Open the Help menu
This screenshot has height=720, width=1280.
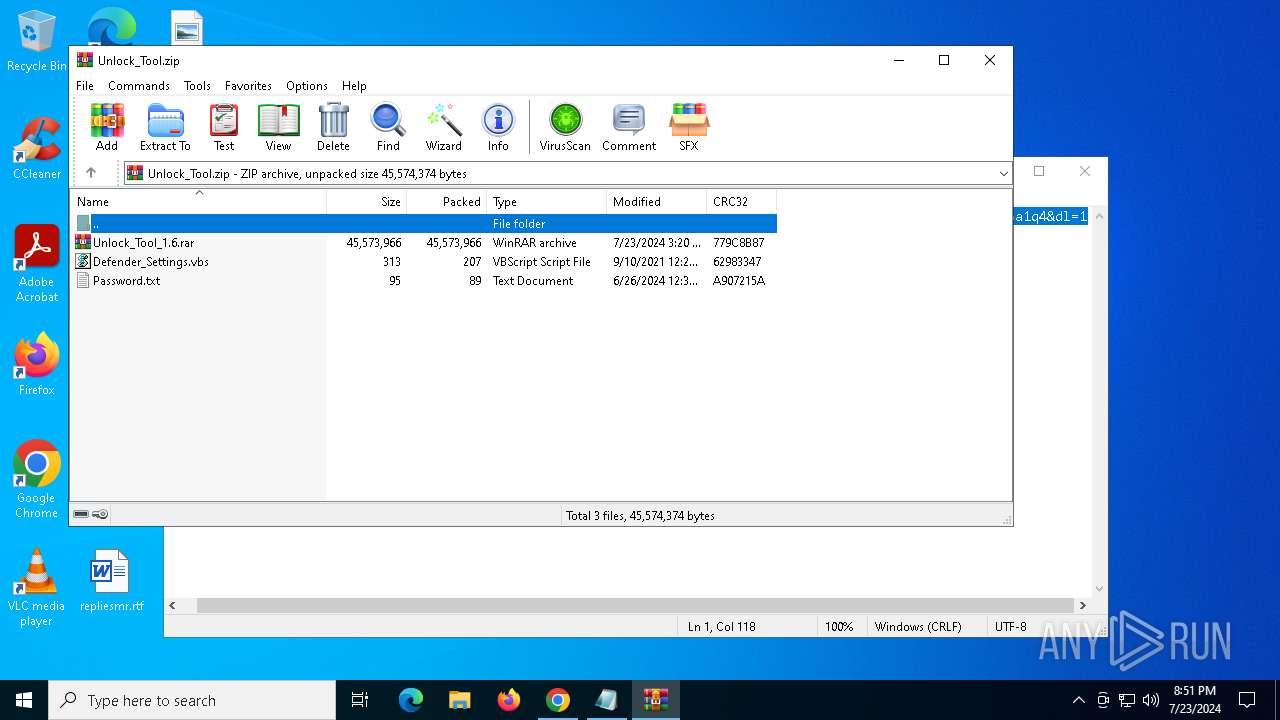(x=354, y=86)
